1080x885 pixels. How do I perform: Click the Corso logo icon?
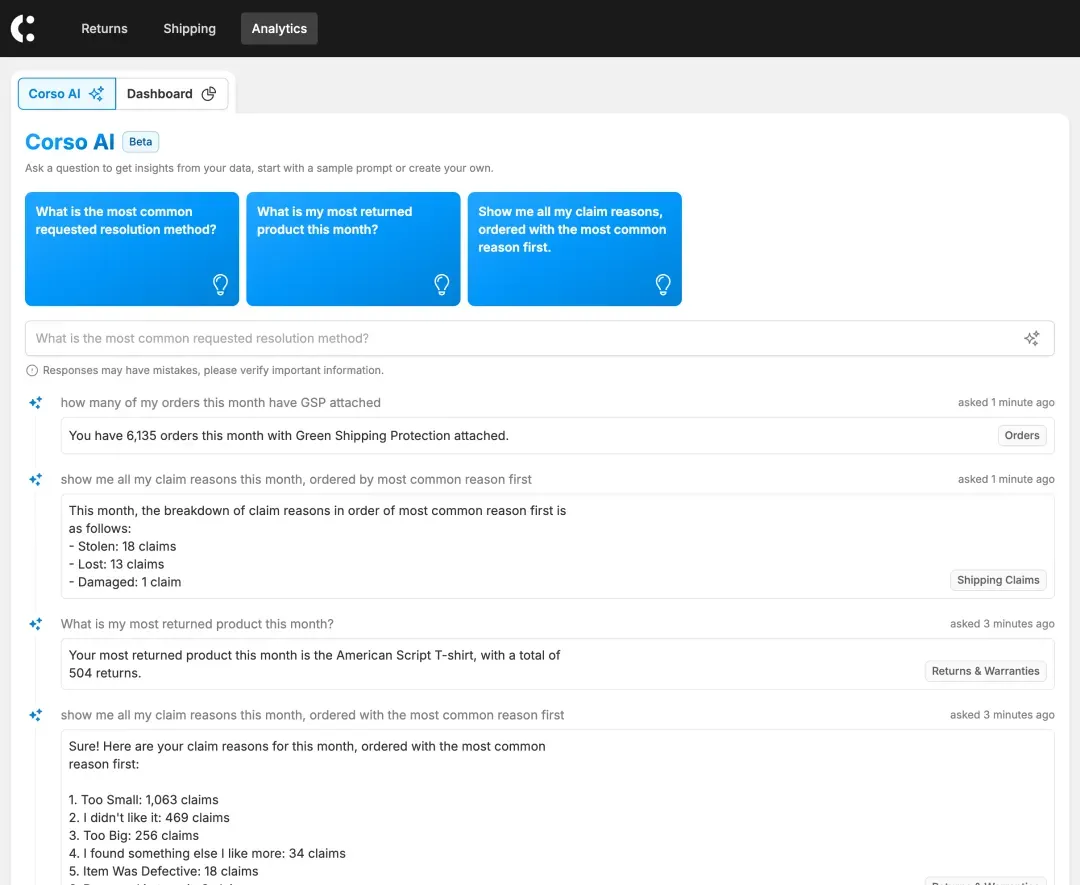coord(23,28)
